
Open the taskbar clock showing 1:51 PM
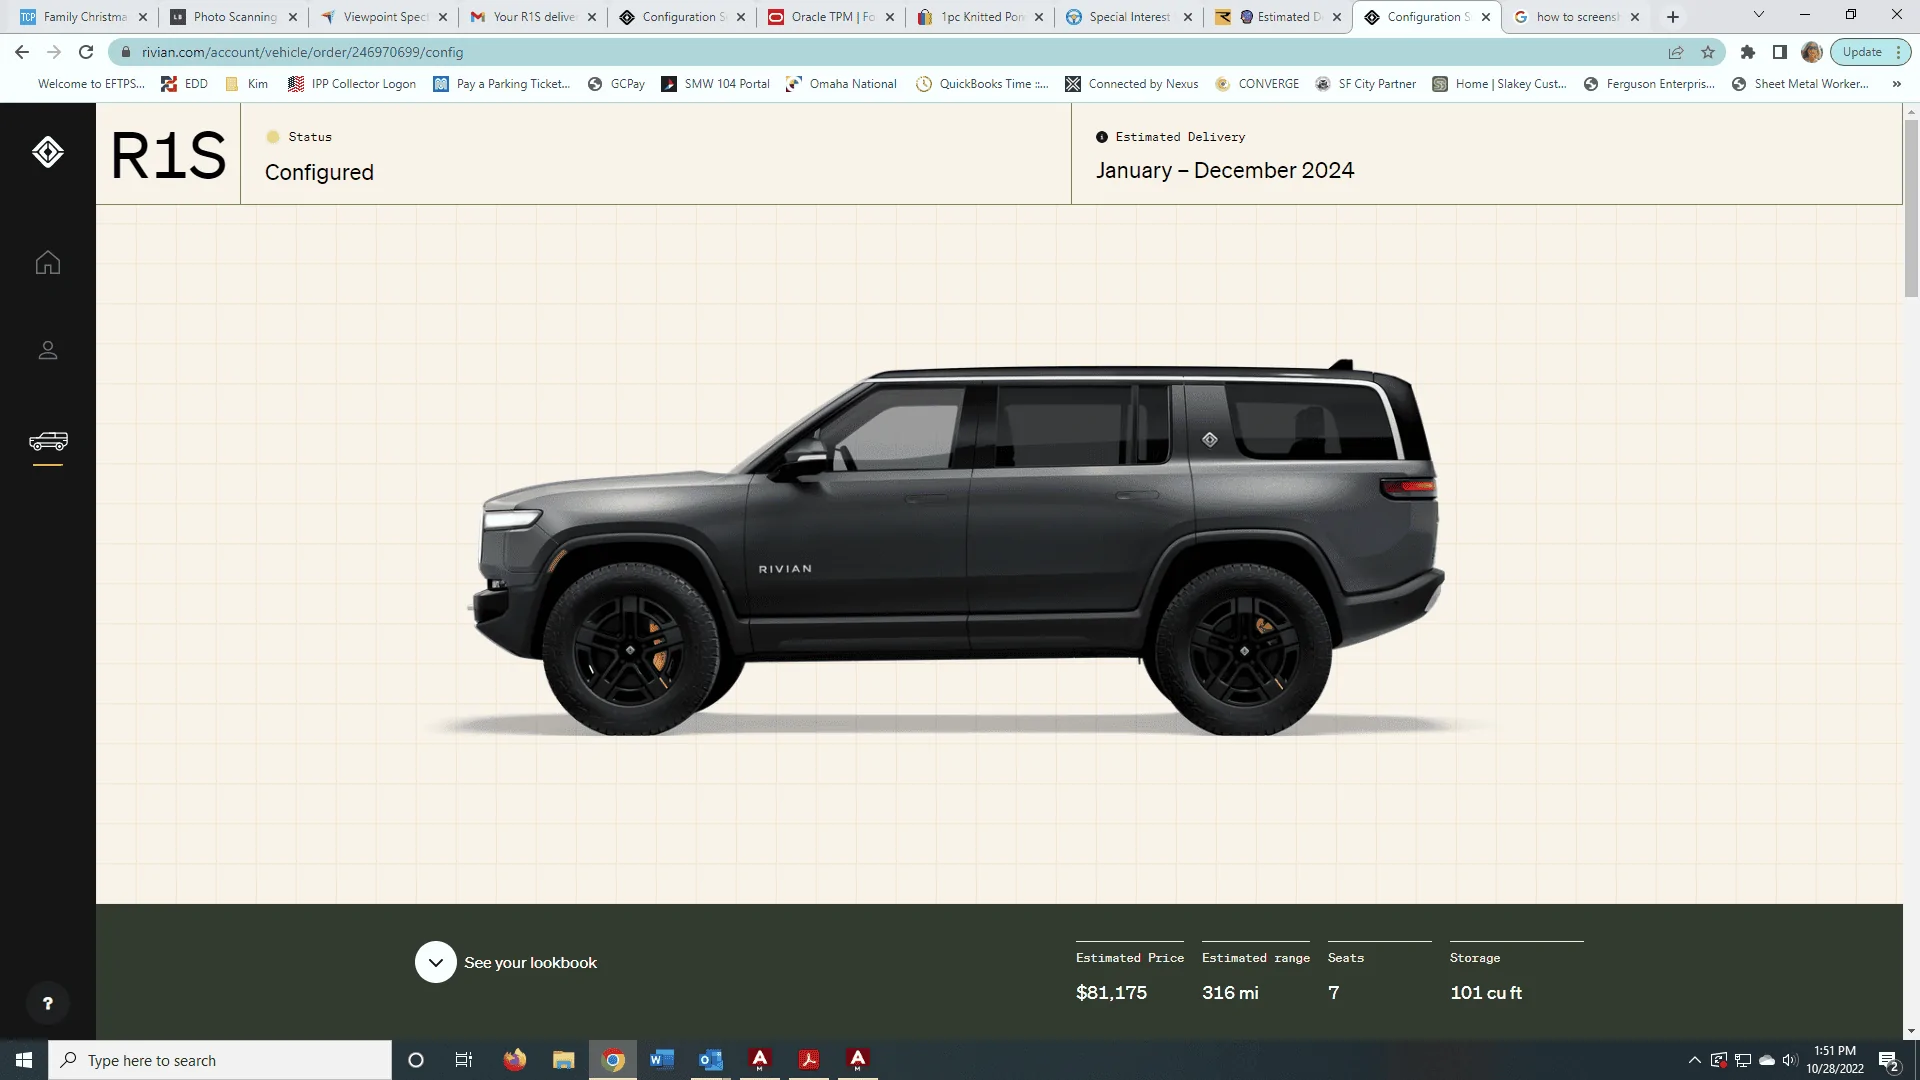(1835, 1060)
